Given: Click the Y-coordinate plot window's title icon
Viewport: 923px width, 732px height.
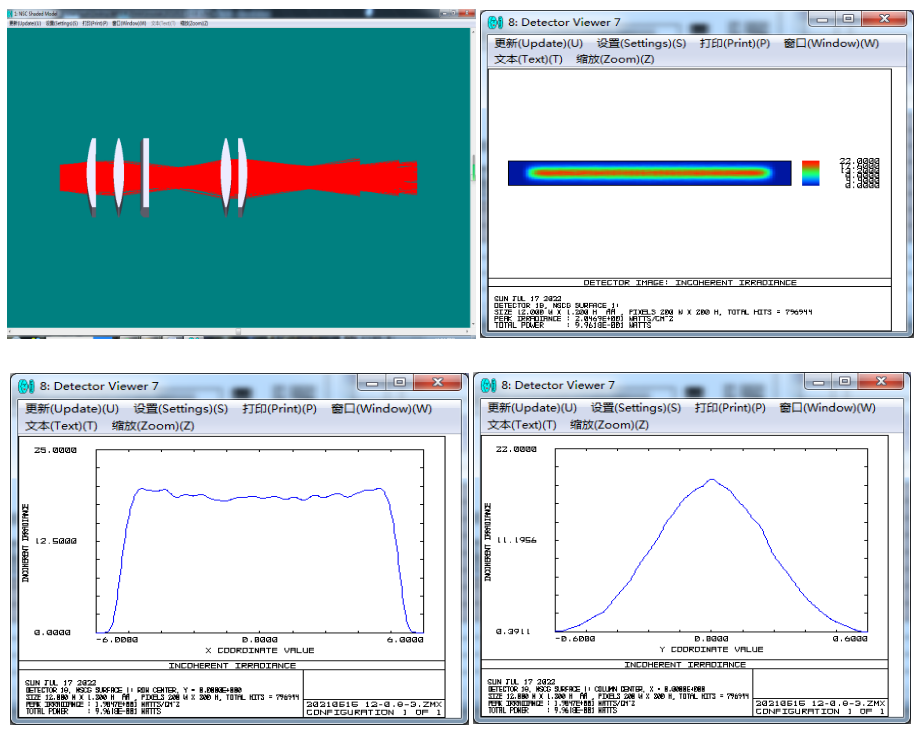Looking at the screenshot, I should (x=487, y=385).
